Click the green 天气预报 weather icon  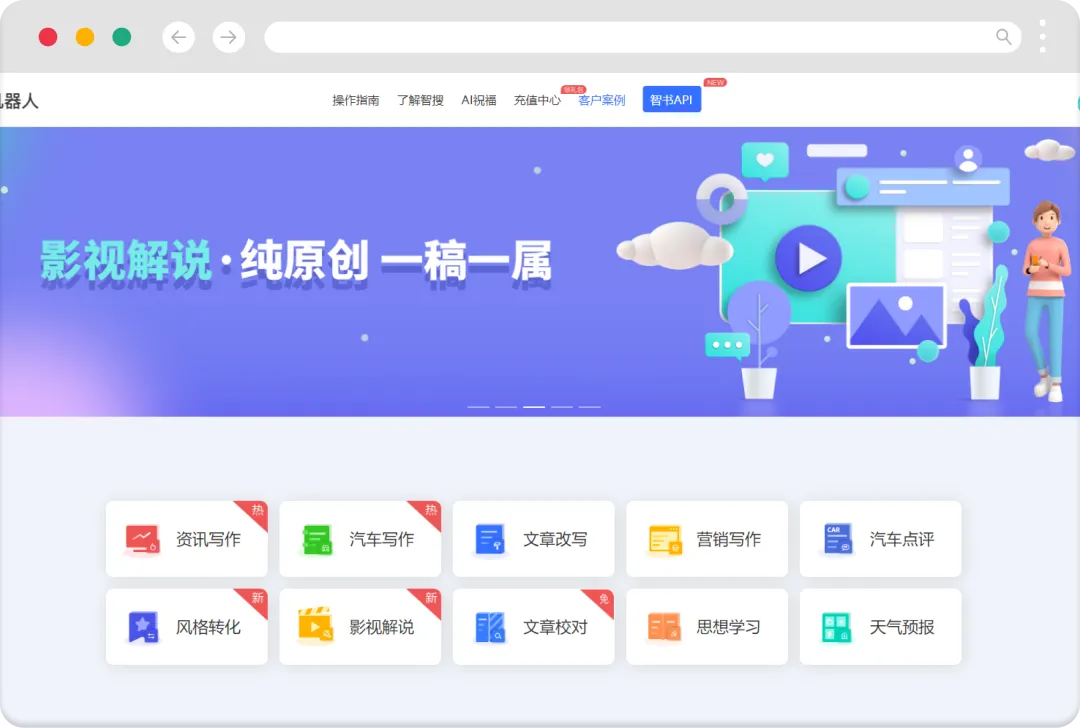point(837,628)
